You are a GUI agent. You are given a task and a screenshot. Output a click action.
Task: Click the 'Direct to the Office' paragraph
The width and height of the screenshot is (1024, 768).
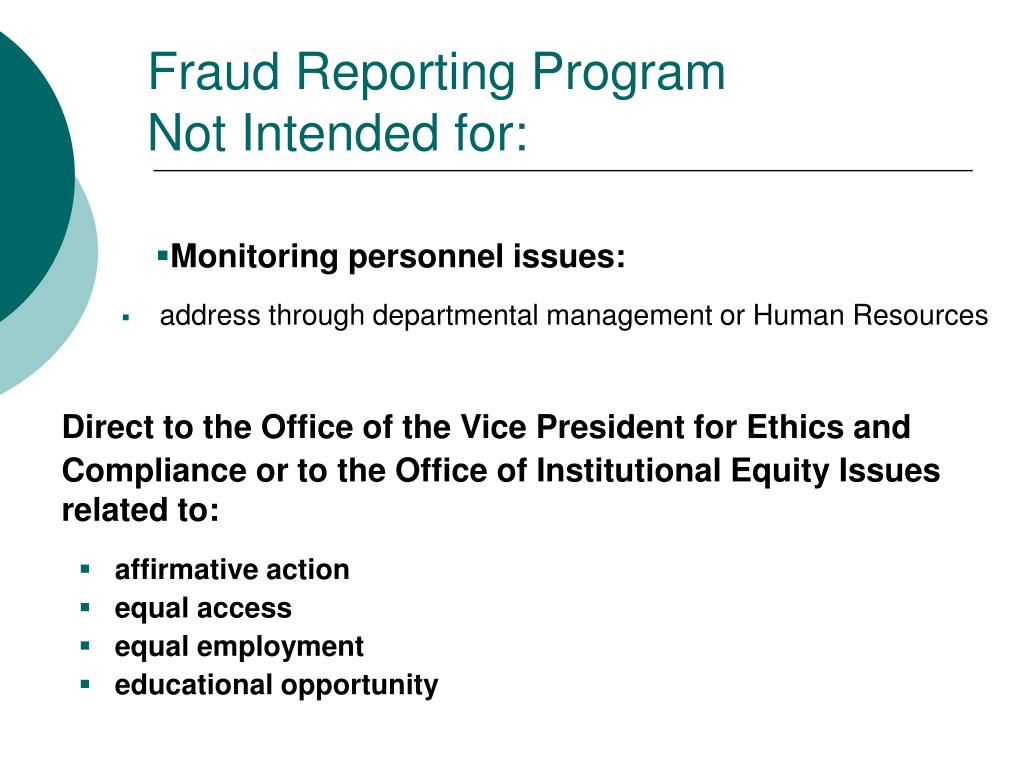point(500,468)
